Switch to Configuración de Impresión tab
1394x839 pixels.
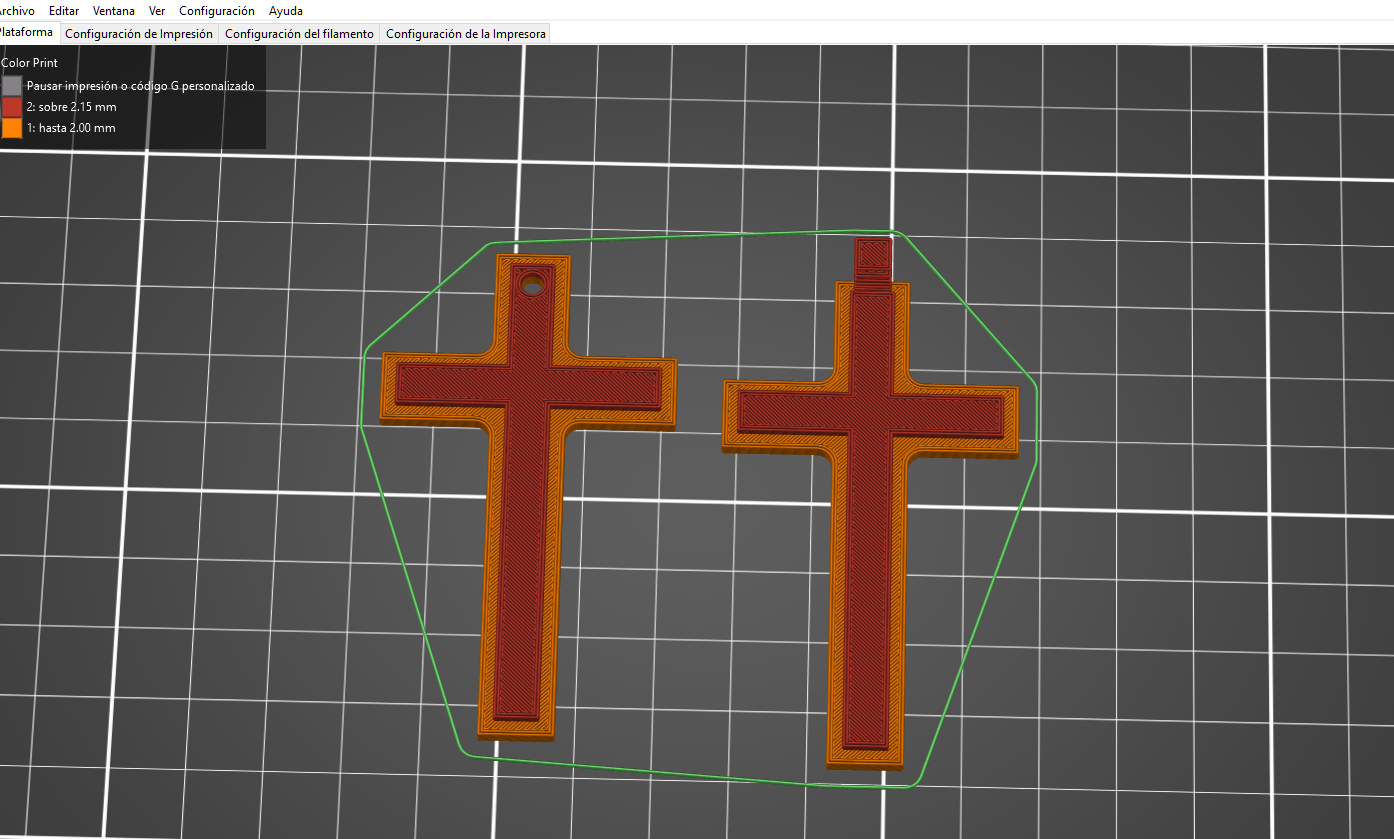tap(139, 33)
